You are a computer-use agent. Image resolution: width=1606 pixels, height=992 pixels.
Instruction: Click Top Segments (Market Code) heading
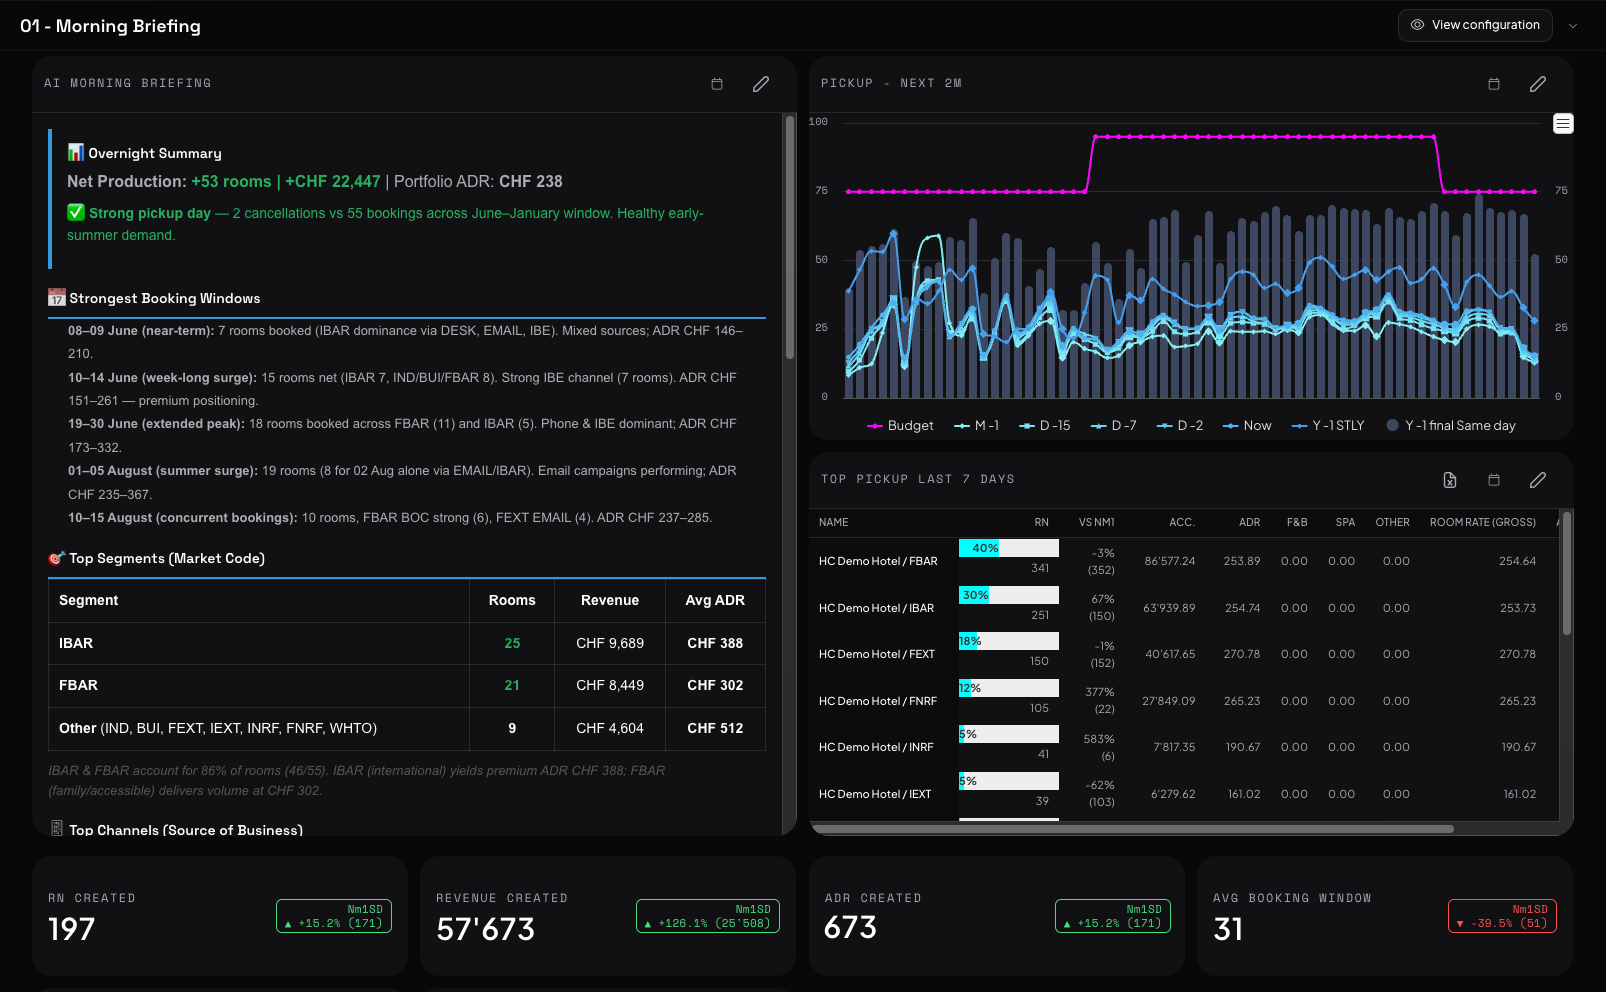point(167,558)
